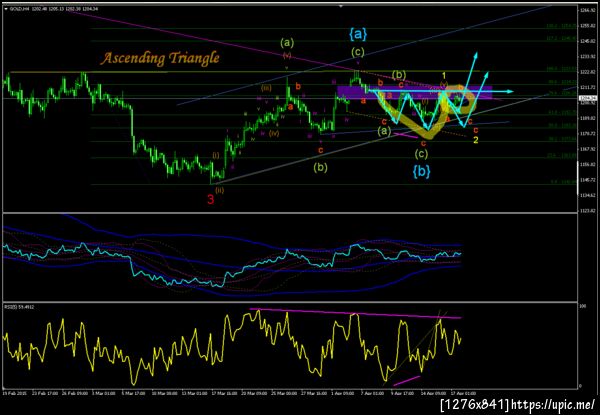Image resolution: width=600 pixels, height=415 pixels.
Task: Click the 19 Feb 2015 time axis label
Action: [13, 392]
